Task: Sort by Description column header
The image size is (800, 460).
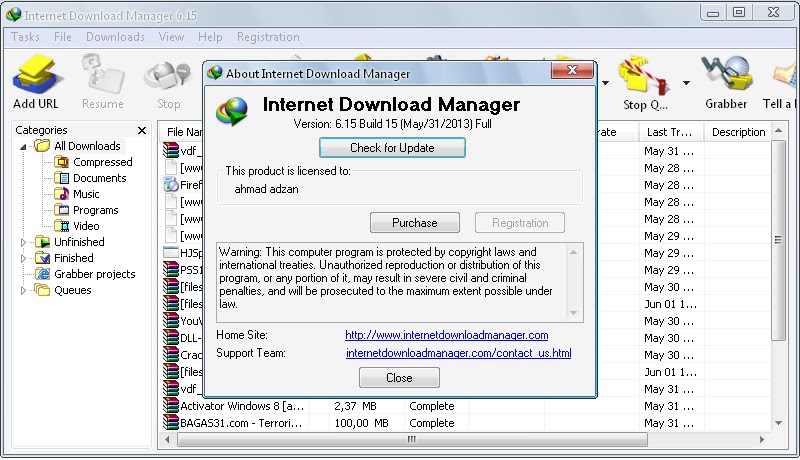Action: [738, 132]
